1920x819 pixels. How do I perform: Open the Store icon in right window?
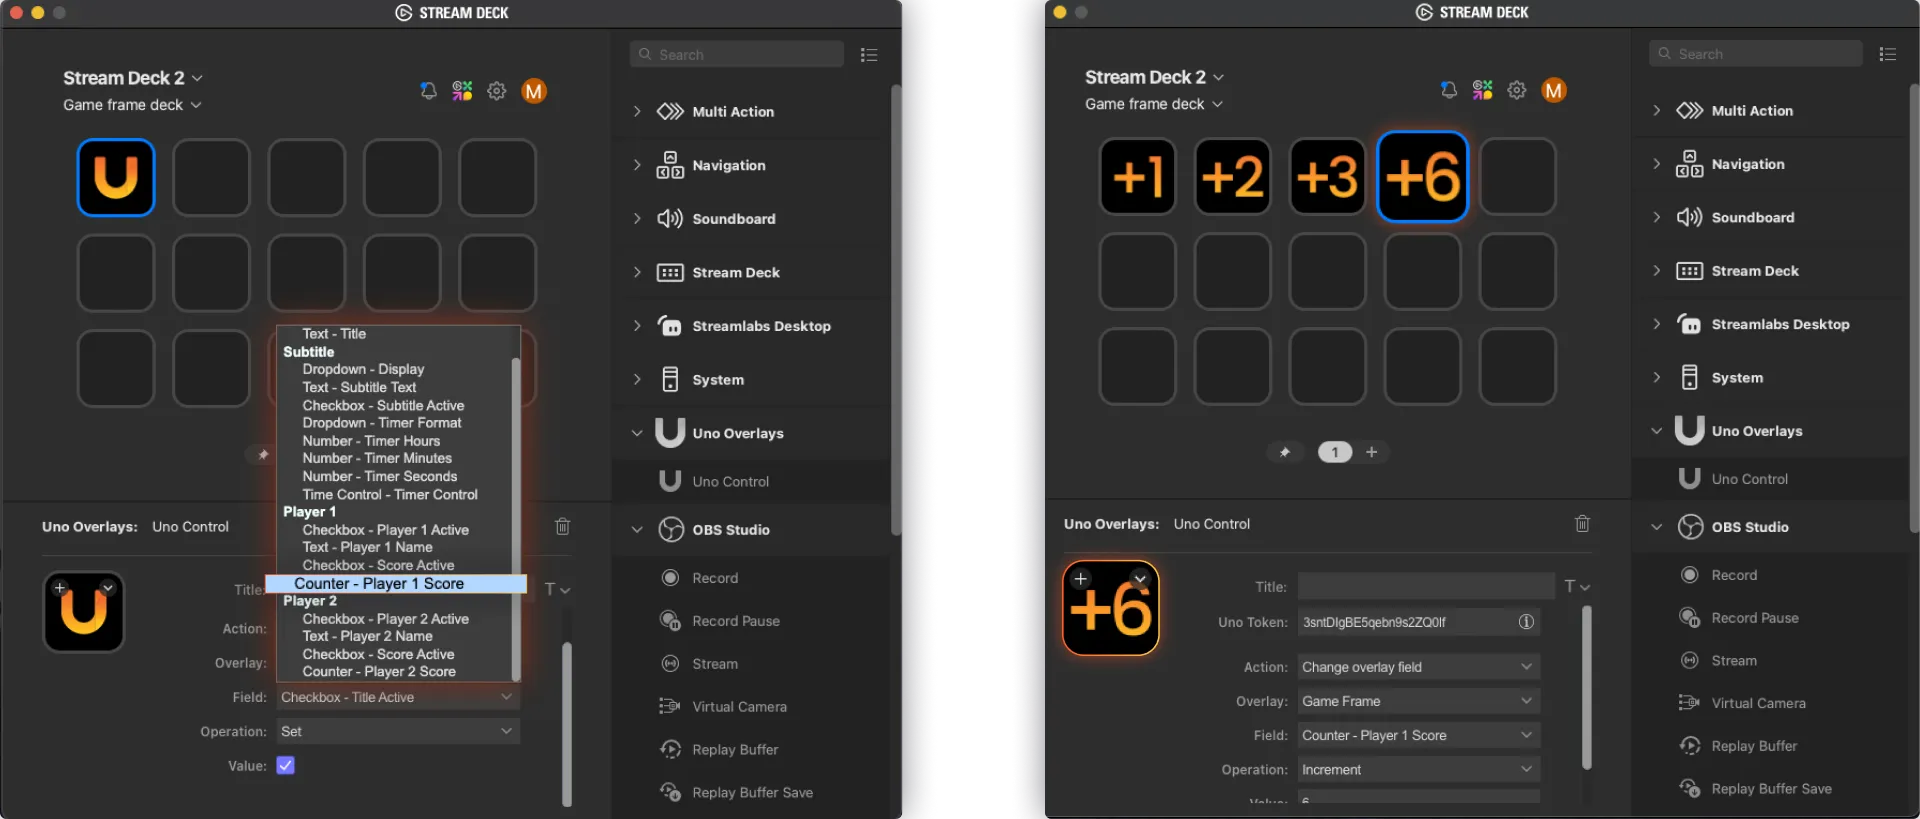point(1482,90)
